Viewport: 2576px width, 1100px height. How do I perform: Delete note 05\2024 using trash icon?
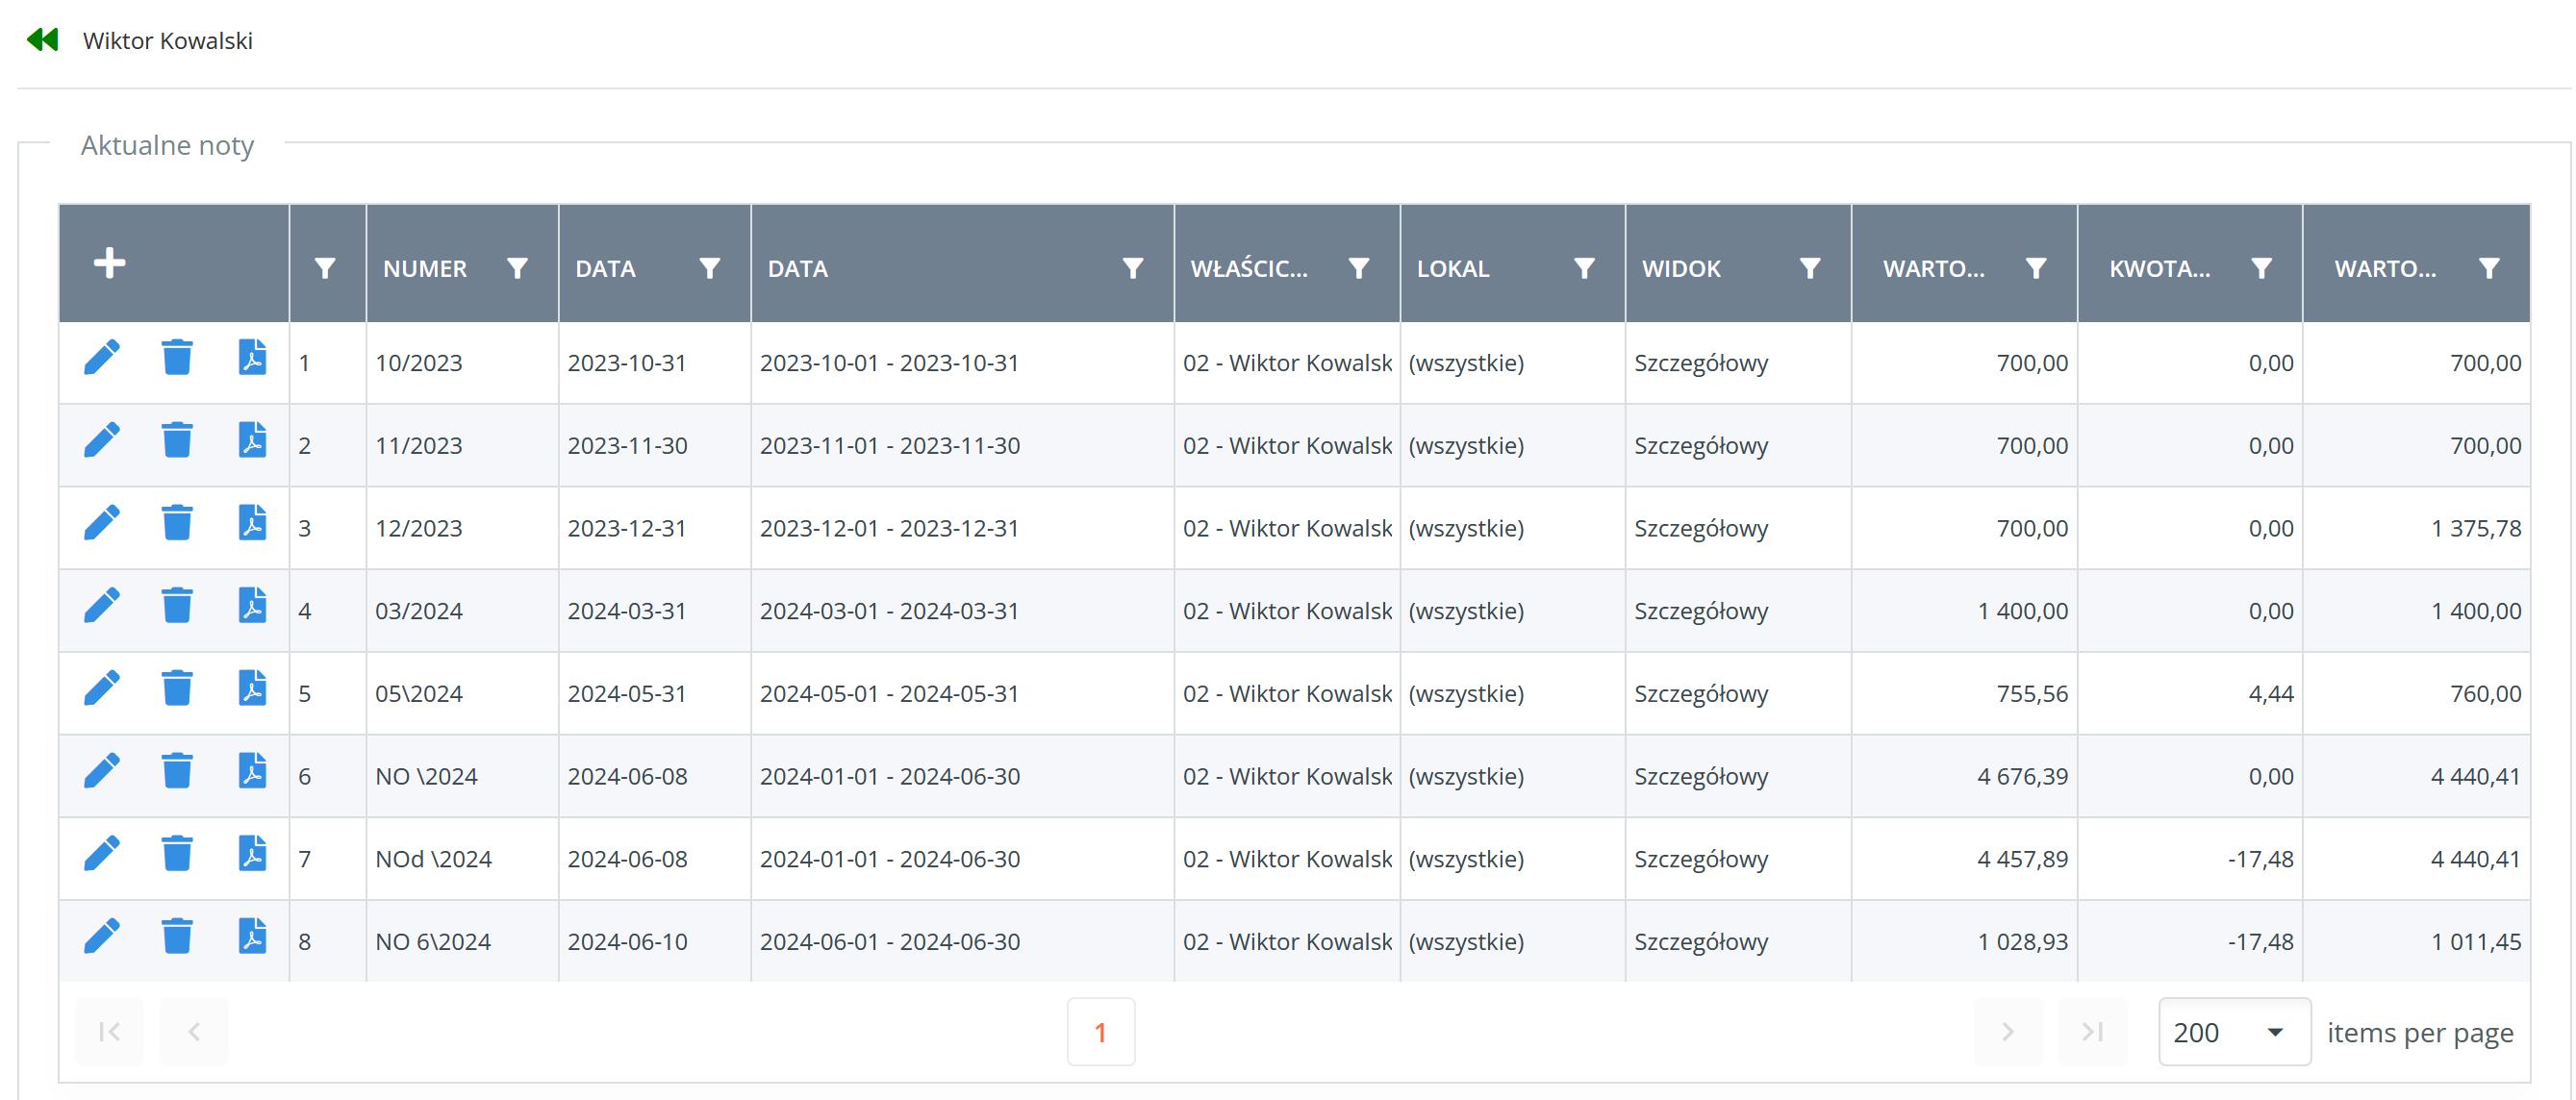(177, 689)
